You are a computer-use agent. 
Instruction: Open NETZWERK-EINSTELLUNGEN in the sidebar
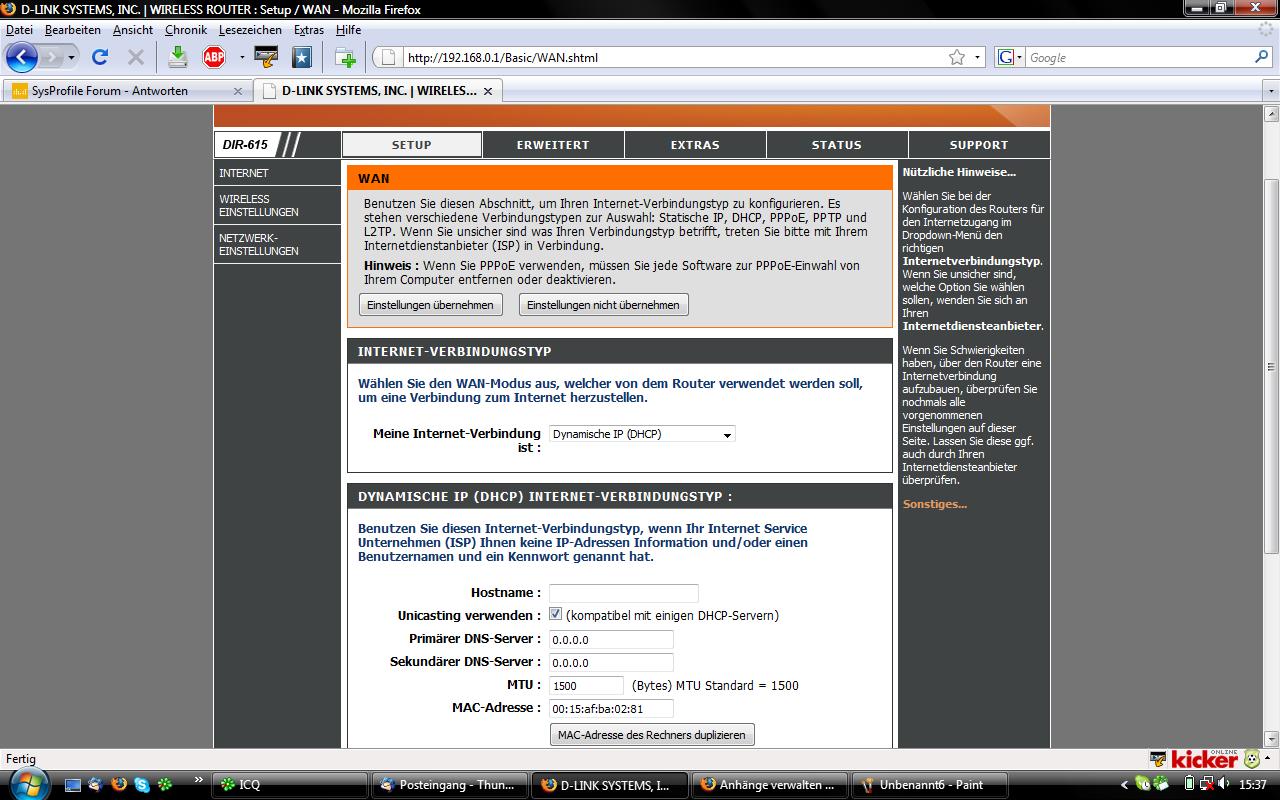[277, 245]
